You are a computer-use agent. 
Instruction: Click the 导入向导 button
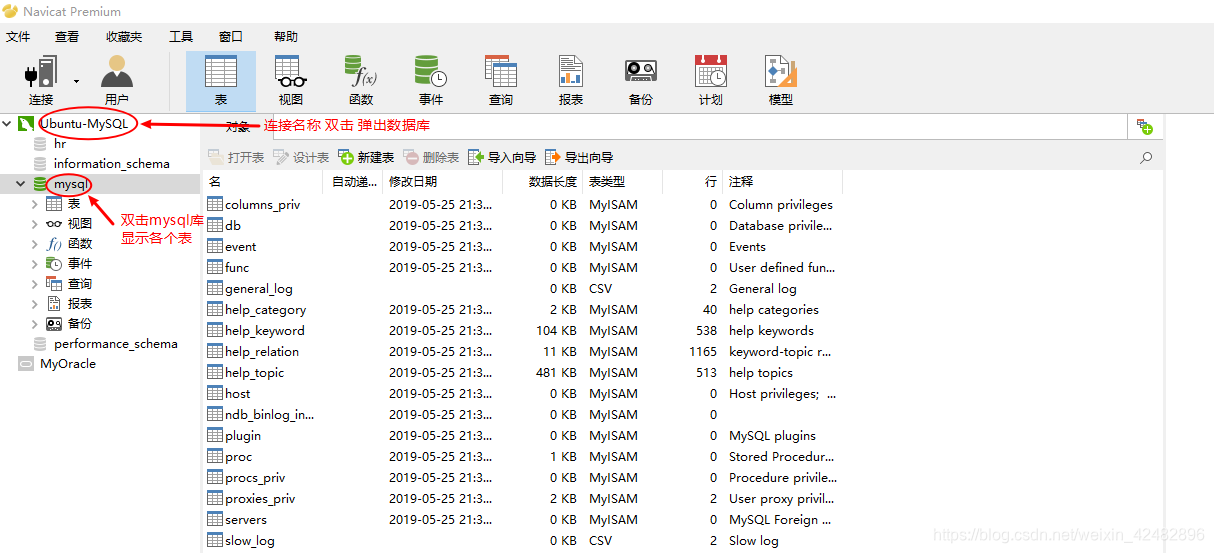(502, 158)
